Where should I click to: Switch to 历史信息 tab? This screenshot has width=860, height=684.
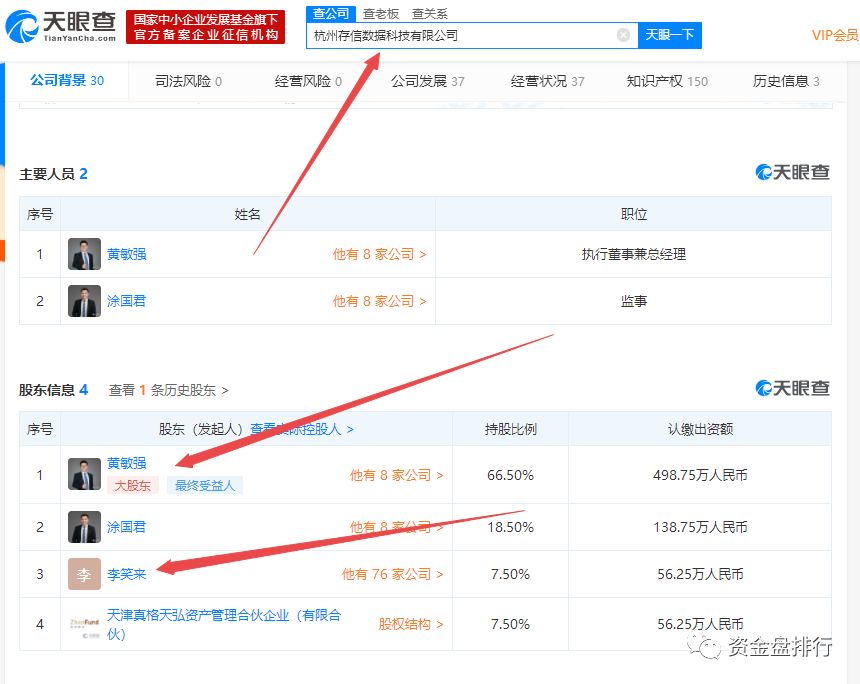coord(786,81)
